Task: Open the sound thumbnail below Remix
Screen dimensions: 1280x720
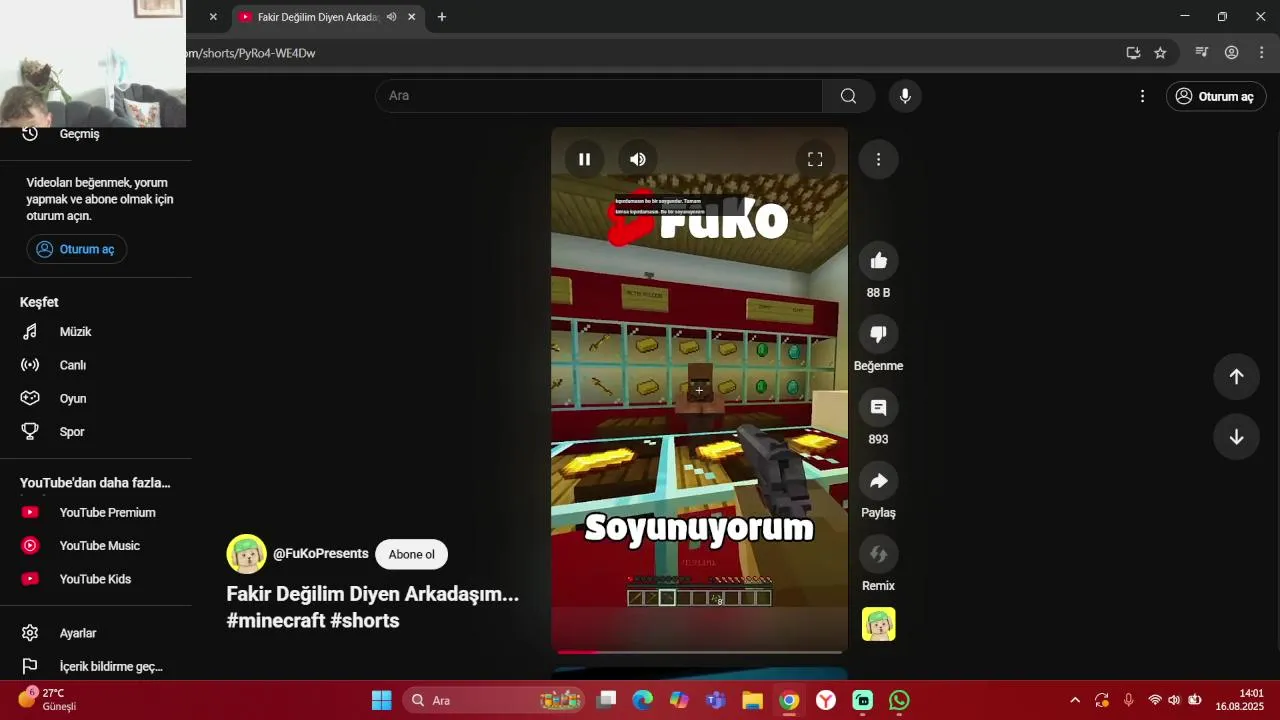Action: 878,624
